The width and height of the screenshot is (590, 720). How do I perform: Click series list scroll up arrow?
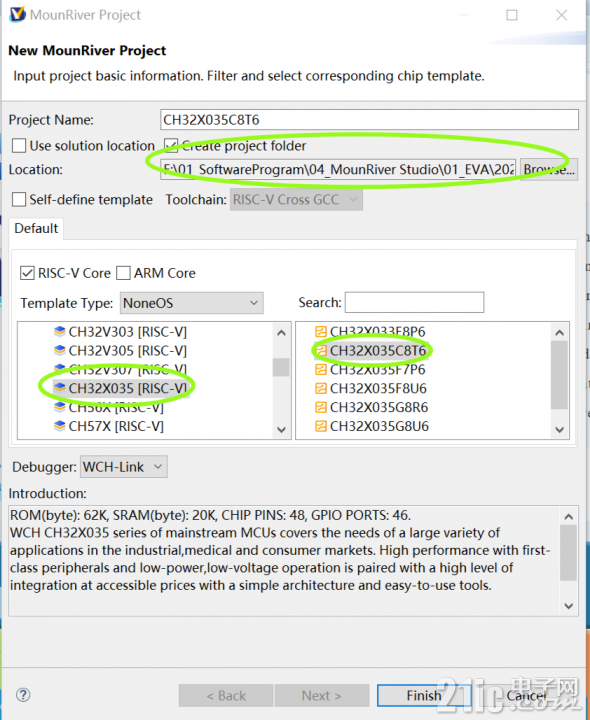(281, 332)
